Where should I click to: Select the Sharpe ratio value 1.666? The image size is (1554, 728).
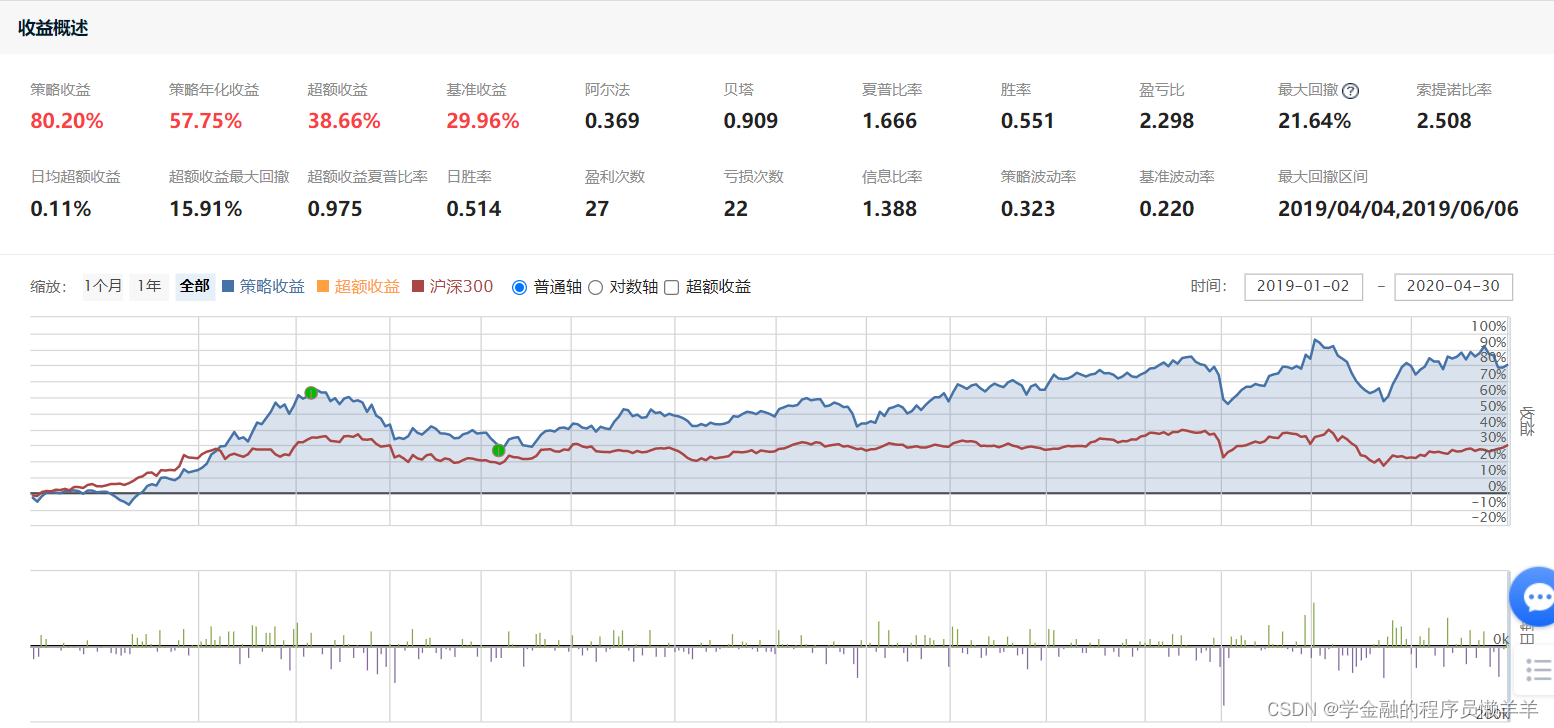tap(890, 122)
